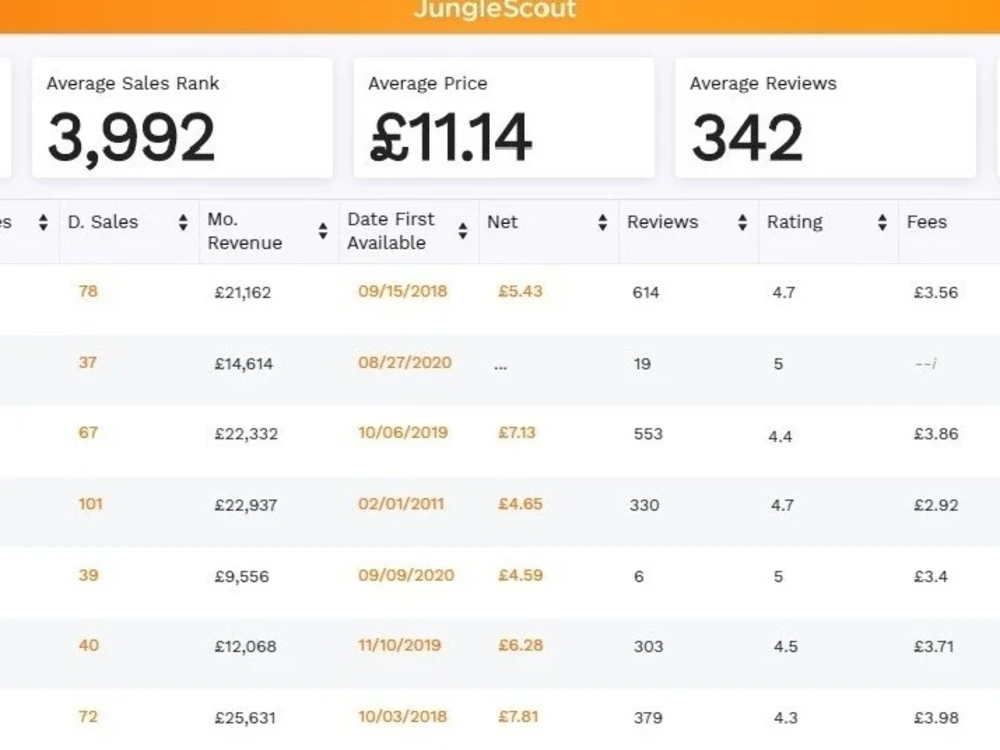Sort by Rating column arrows
This screenshot has width=1000, height=750.
[882, 223]
